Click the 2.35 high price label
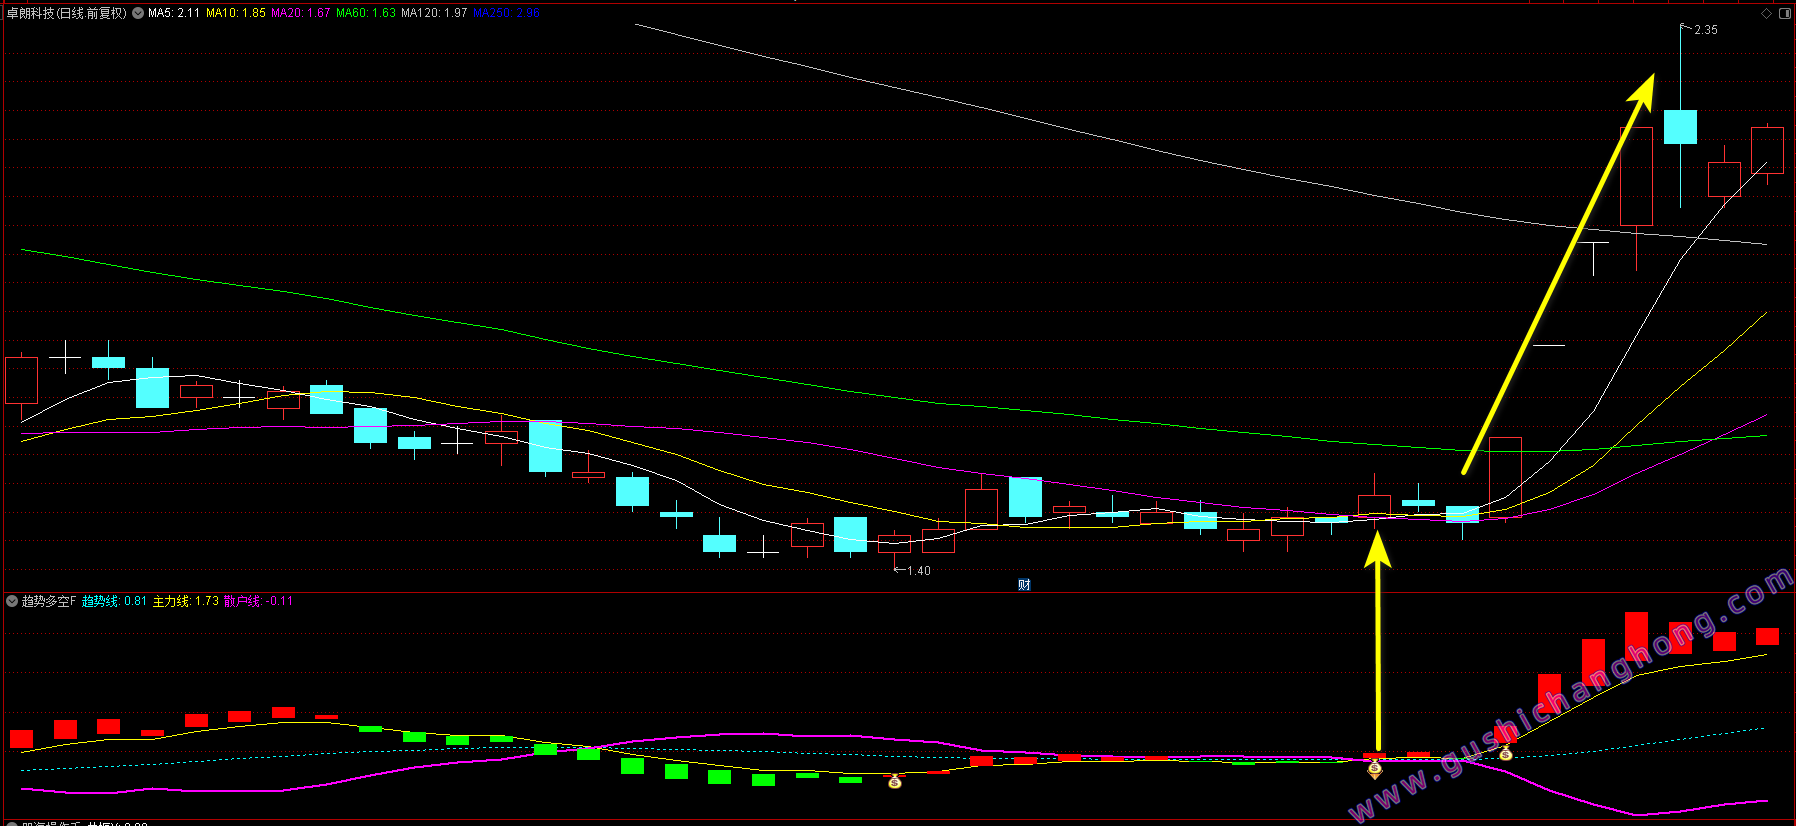Screen dimensions: 1796x826 [x=1706, y=30]
